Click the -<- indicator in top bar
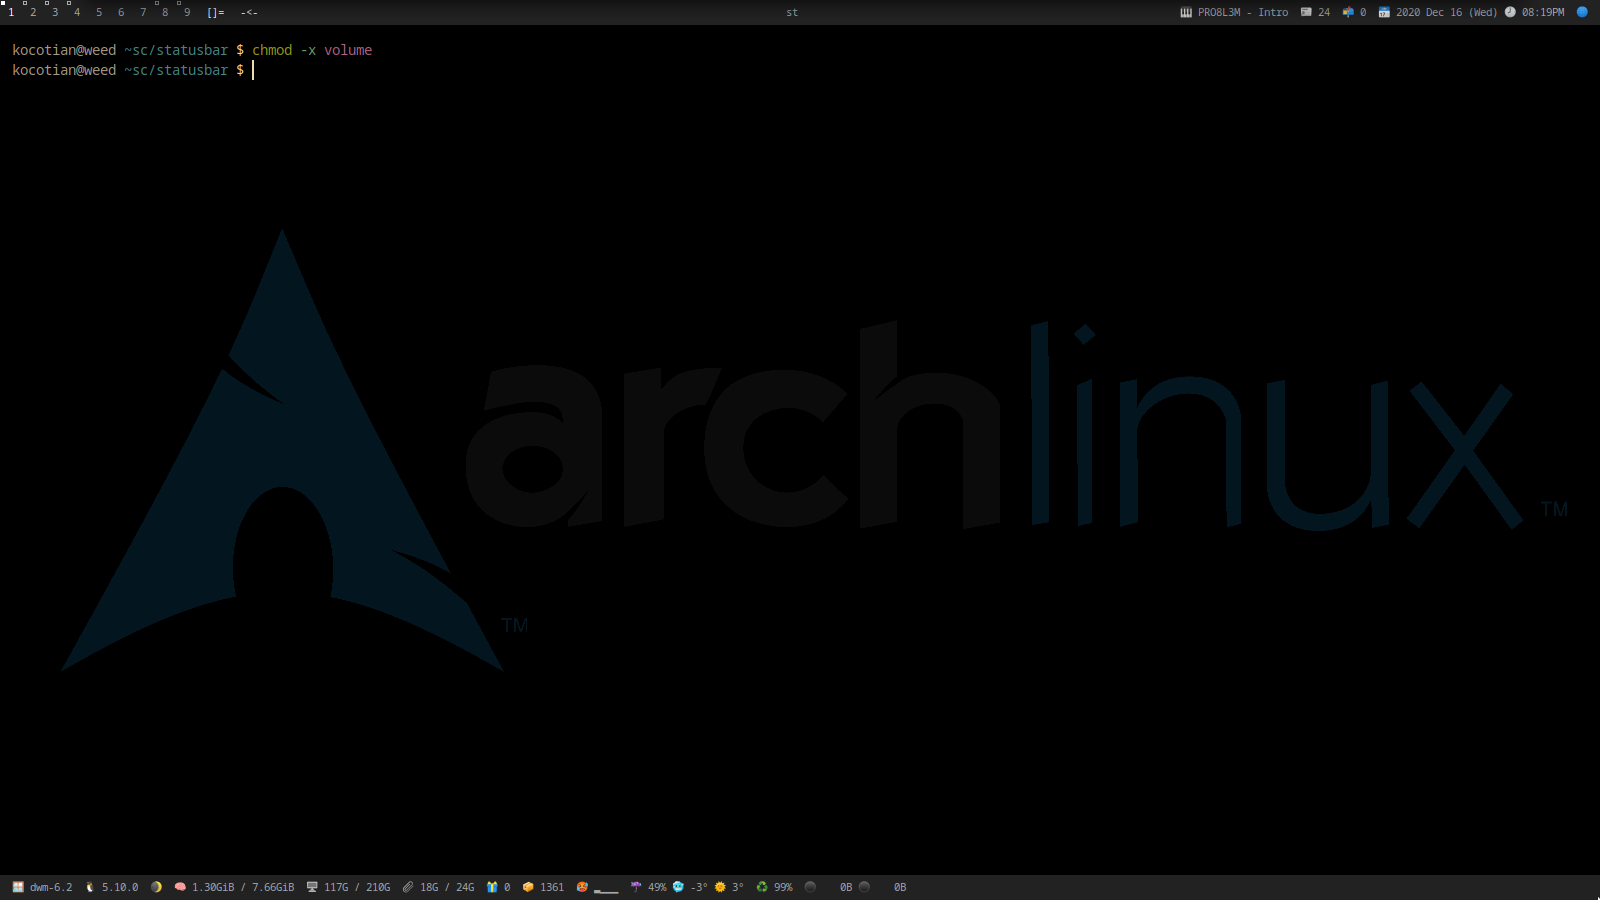 249,13
